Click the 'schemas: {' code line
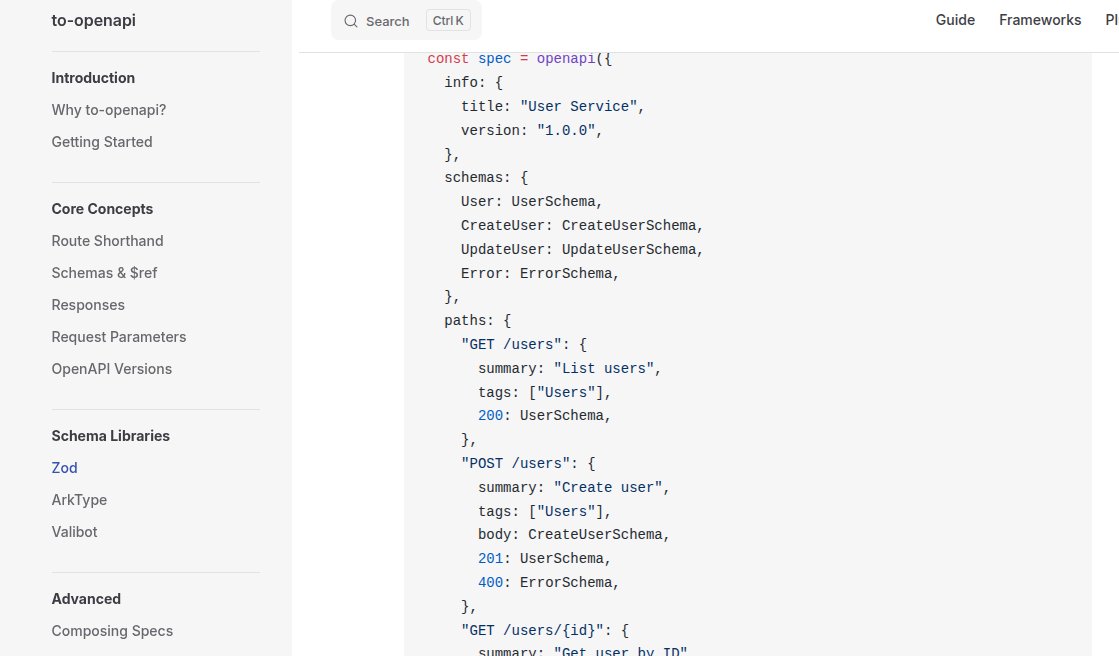1119x656 pixels. (x=486, y=178)
